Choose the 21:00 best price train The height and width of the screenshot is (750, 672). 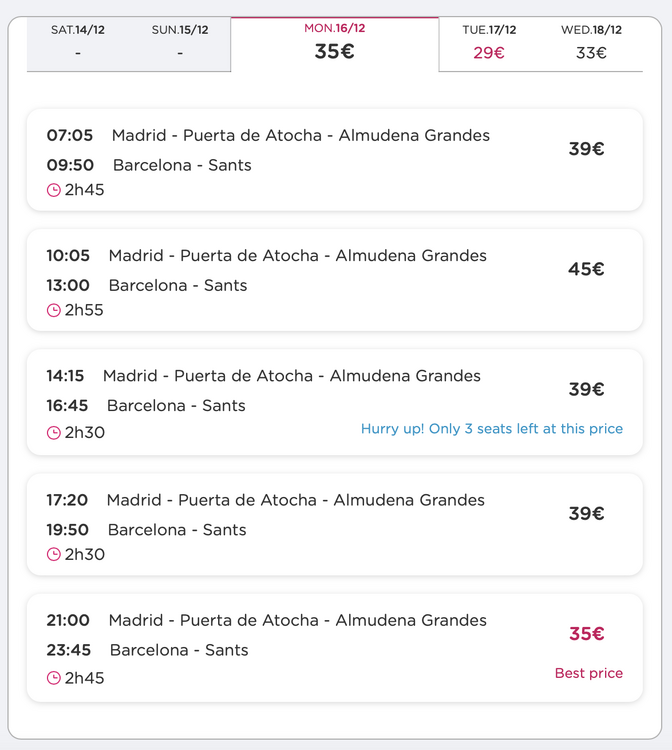335,648
